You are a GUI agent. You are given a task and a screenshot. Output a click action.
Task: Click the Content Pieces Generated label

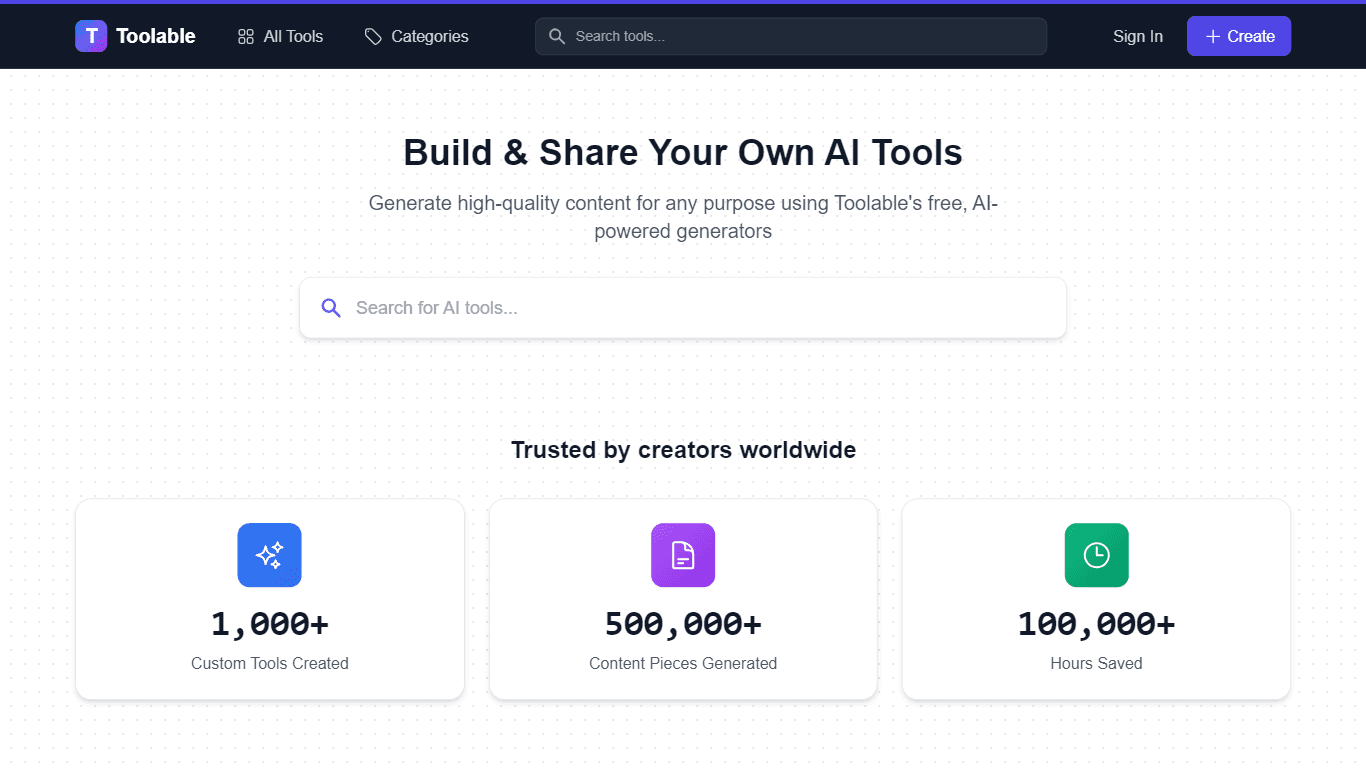(x=683, y=663)
